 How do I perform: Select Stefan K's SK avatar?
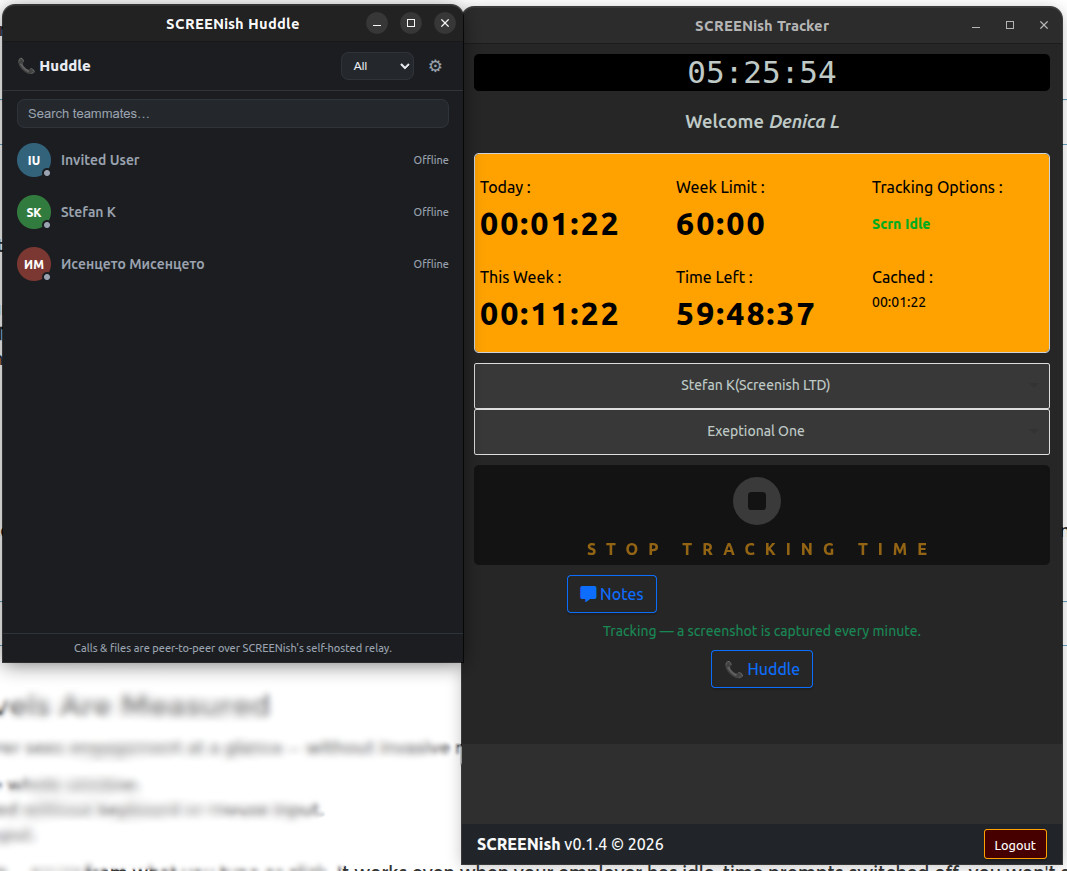(34, 212)
